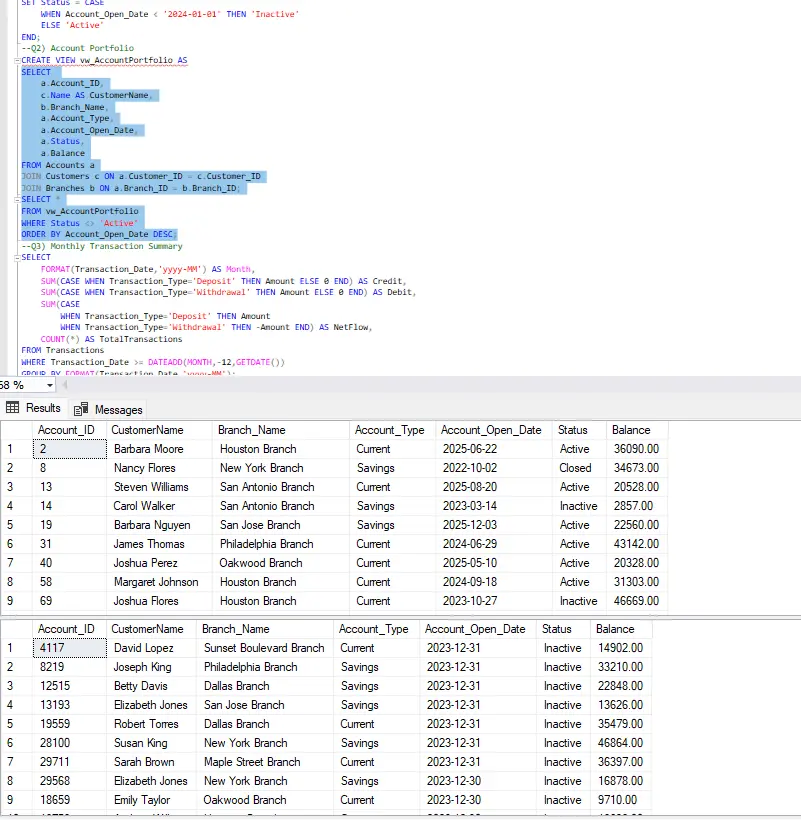Select Account_Open_Date column header in first grid
Image resolution: width=801 pixels, height=820 pixels.
[x=494, y=430]
